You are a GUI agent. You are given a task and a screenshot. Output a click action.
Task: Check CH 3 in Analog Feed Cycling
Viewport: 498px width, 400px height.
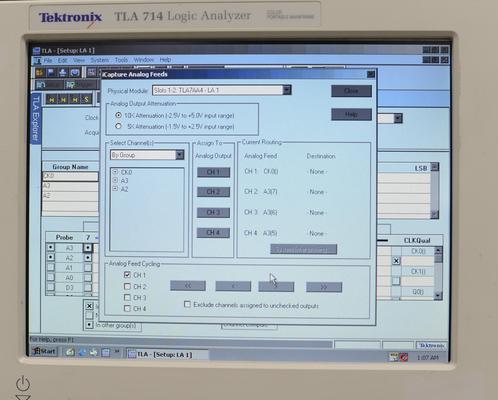(x=127, y=297)
